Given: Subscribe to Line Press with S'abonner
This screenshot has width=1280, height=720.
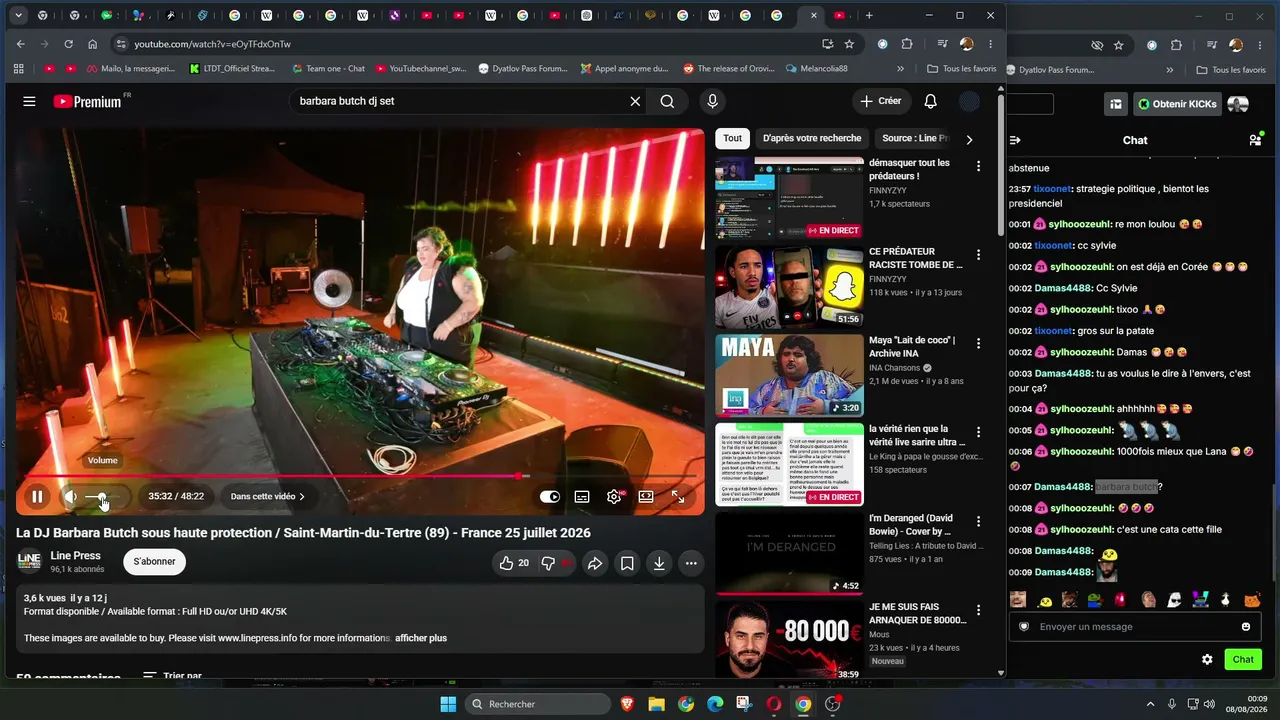Looking at the screenshot, I should (x=154, y=562).
